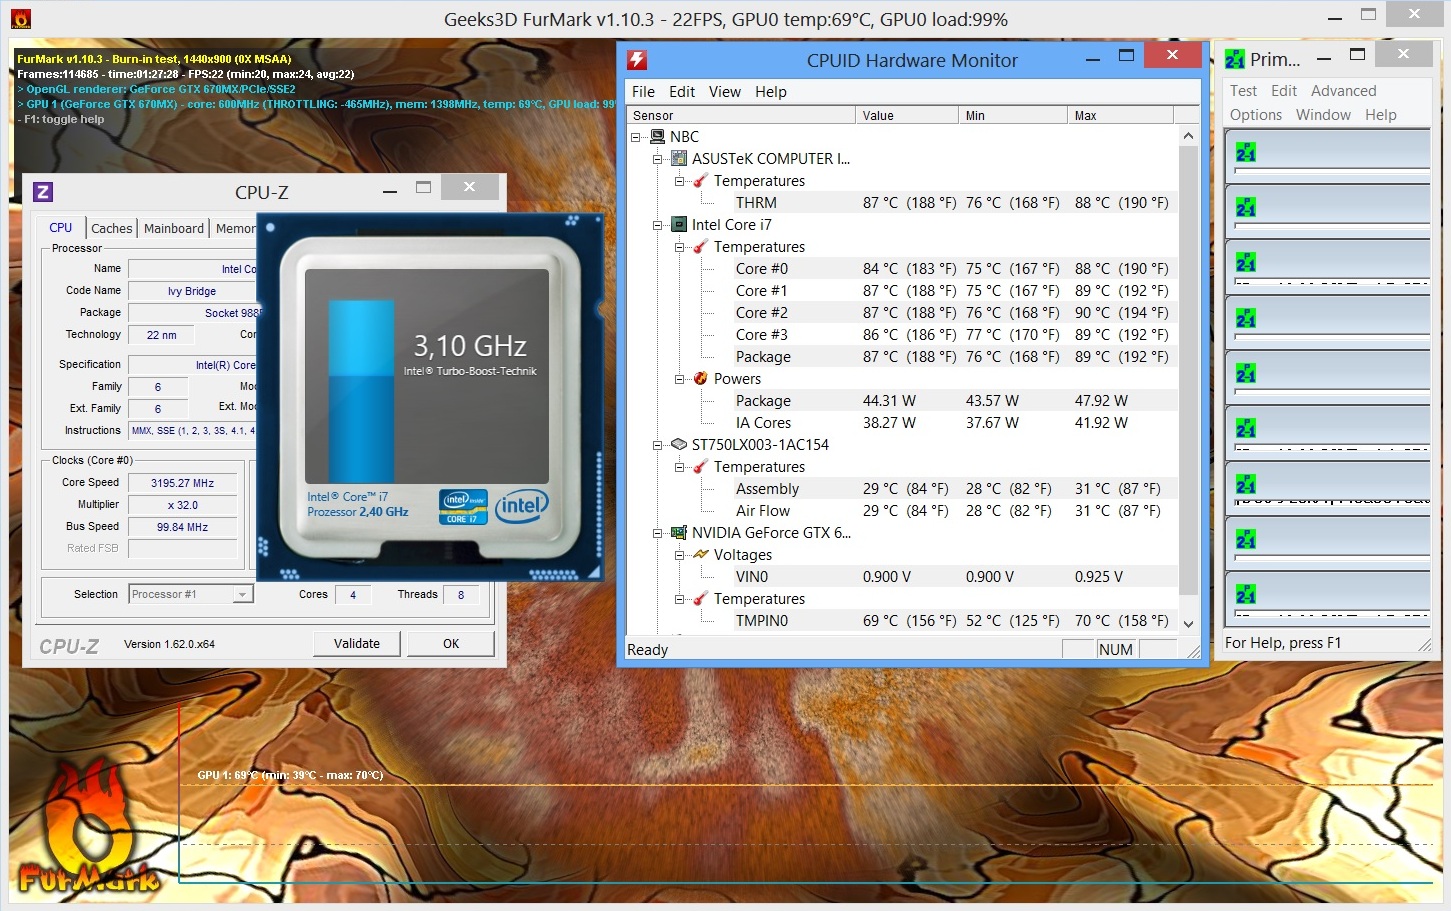This screenshot has width=1451, height=911.
Task: Collapse the Voltages node
Action: [679, 555]
